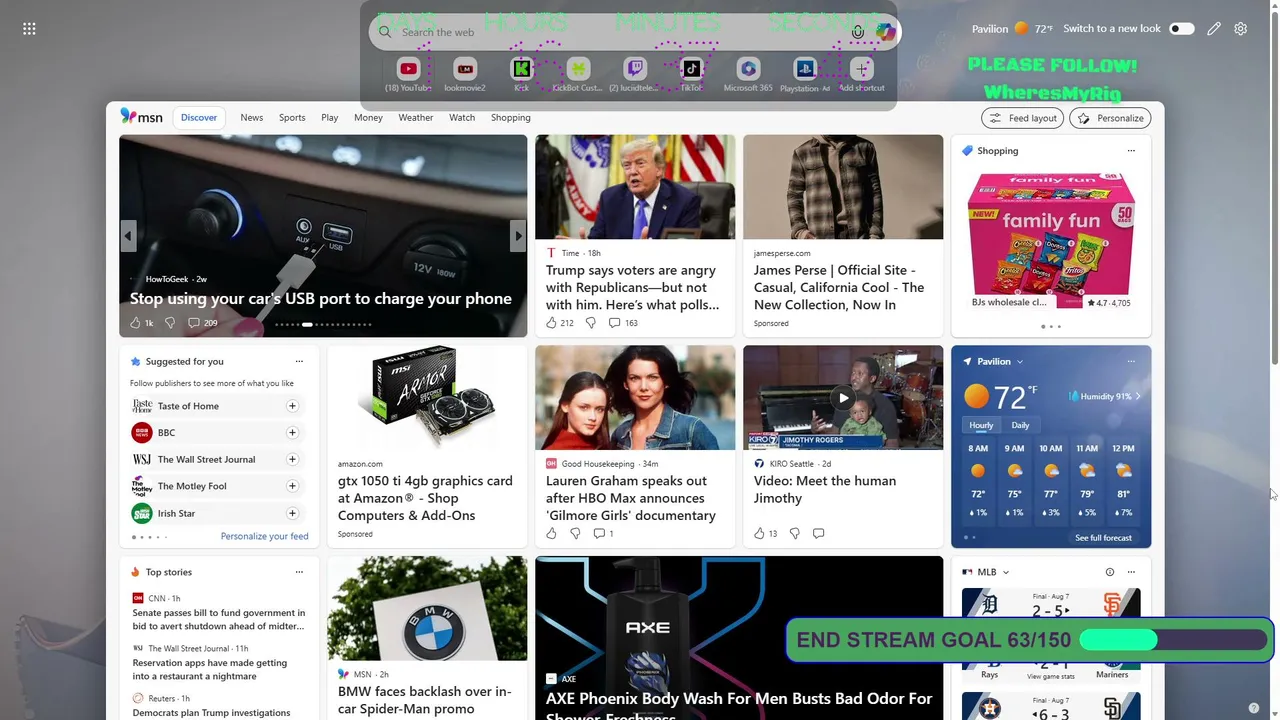
Task: Open the Shopping tab
Action: coord(511,118)
